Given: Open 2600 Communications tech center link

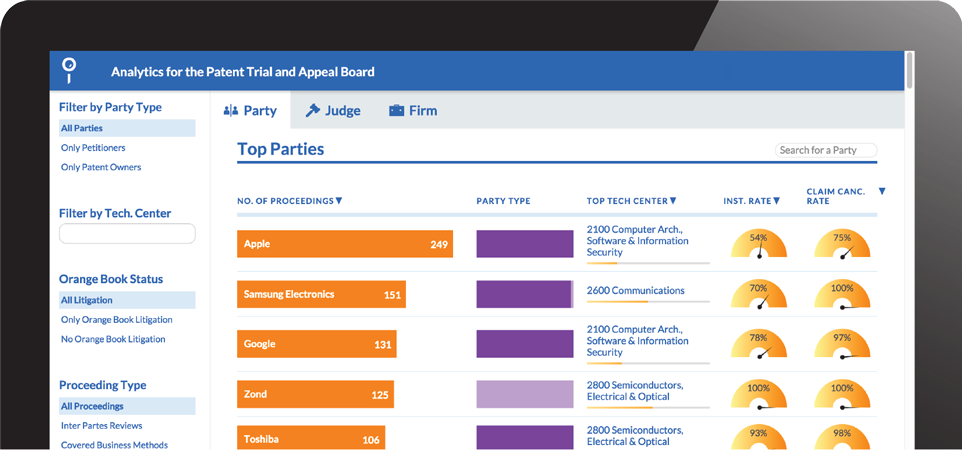Looking at the screenshot, I should click(x=635, y=291).
